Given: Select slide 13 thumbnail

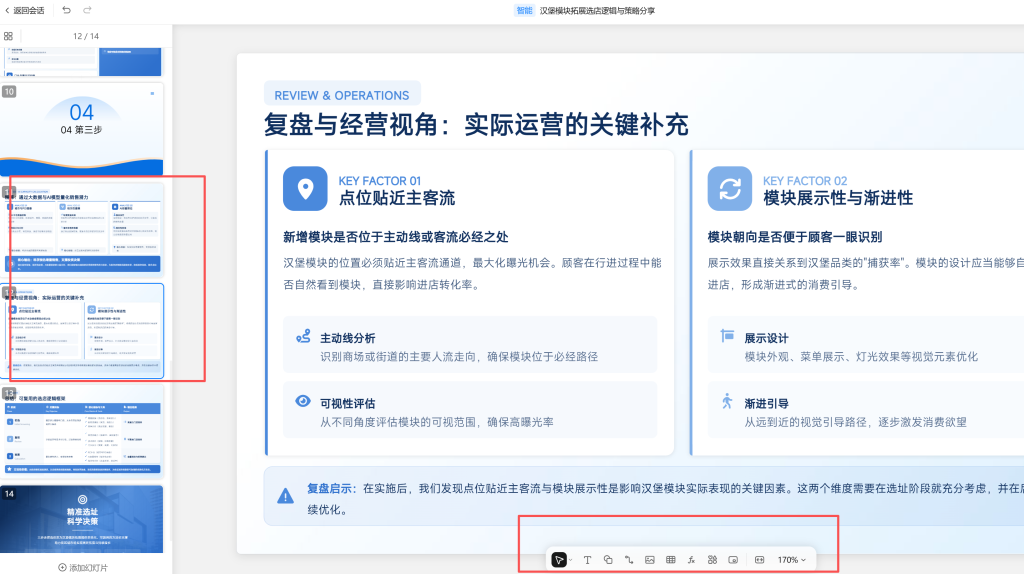Looking at the screenshot, I should click(x=82, y=431).
